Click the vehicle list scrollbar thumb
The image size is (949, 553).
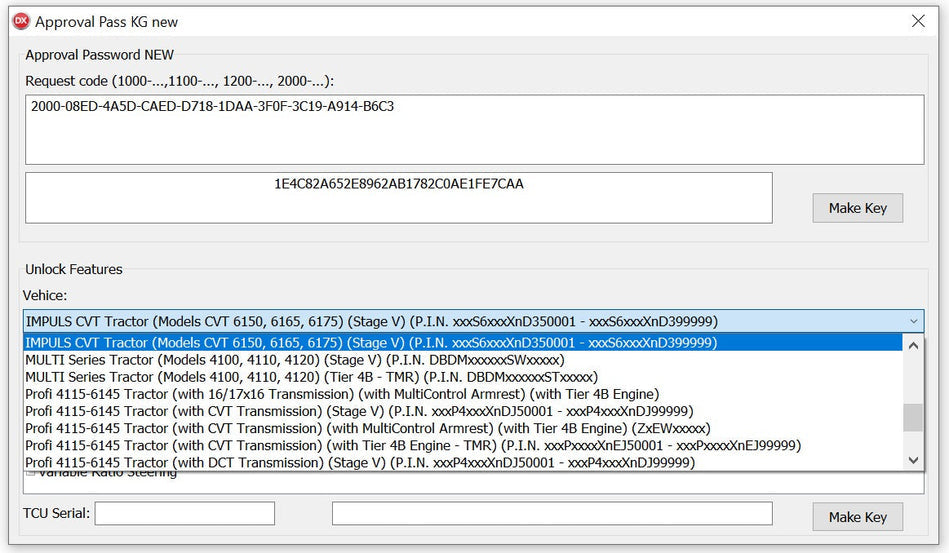point(912,417)
